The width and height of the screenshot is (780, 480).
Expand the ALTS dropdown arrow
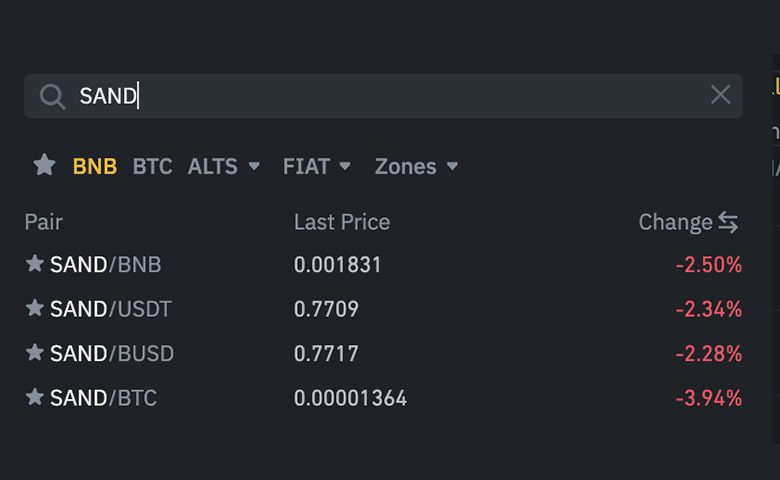(x=254, y=166)
